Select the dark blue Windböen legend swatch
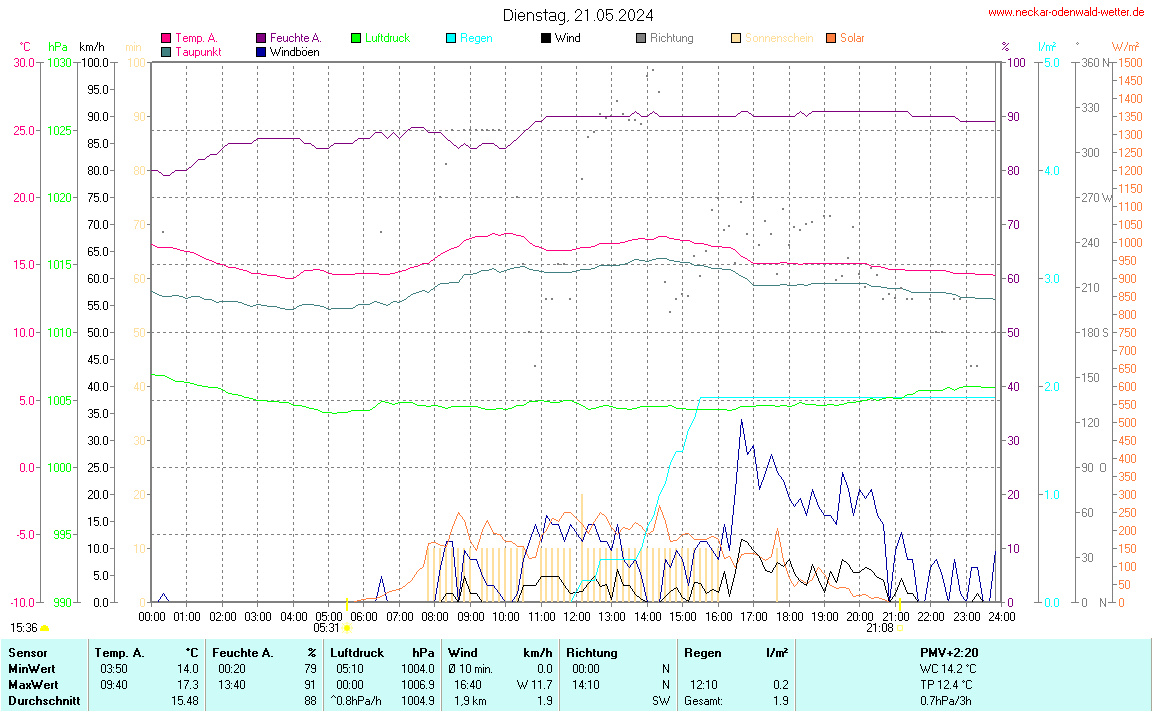 pyautogui.click(x=261, y=51)
